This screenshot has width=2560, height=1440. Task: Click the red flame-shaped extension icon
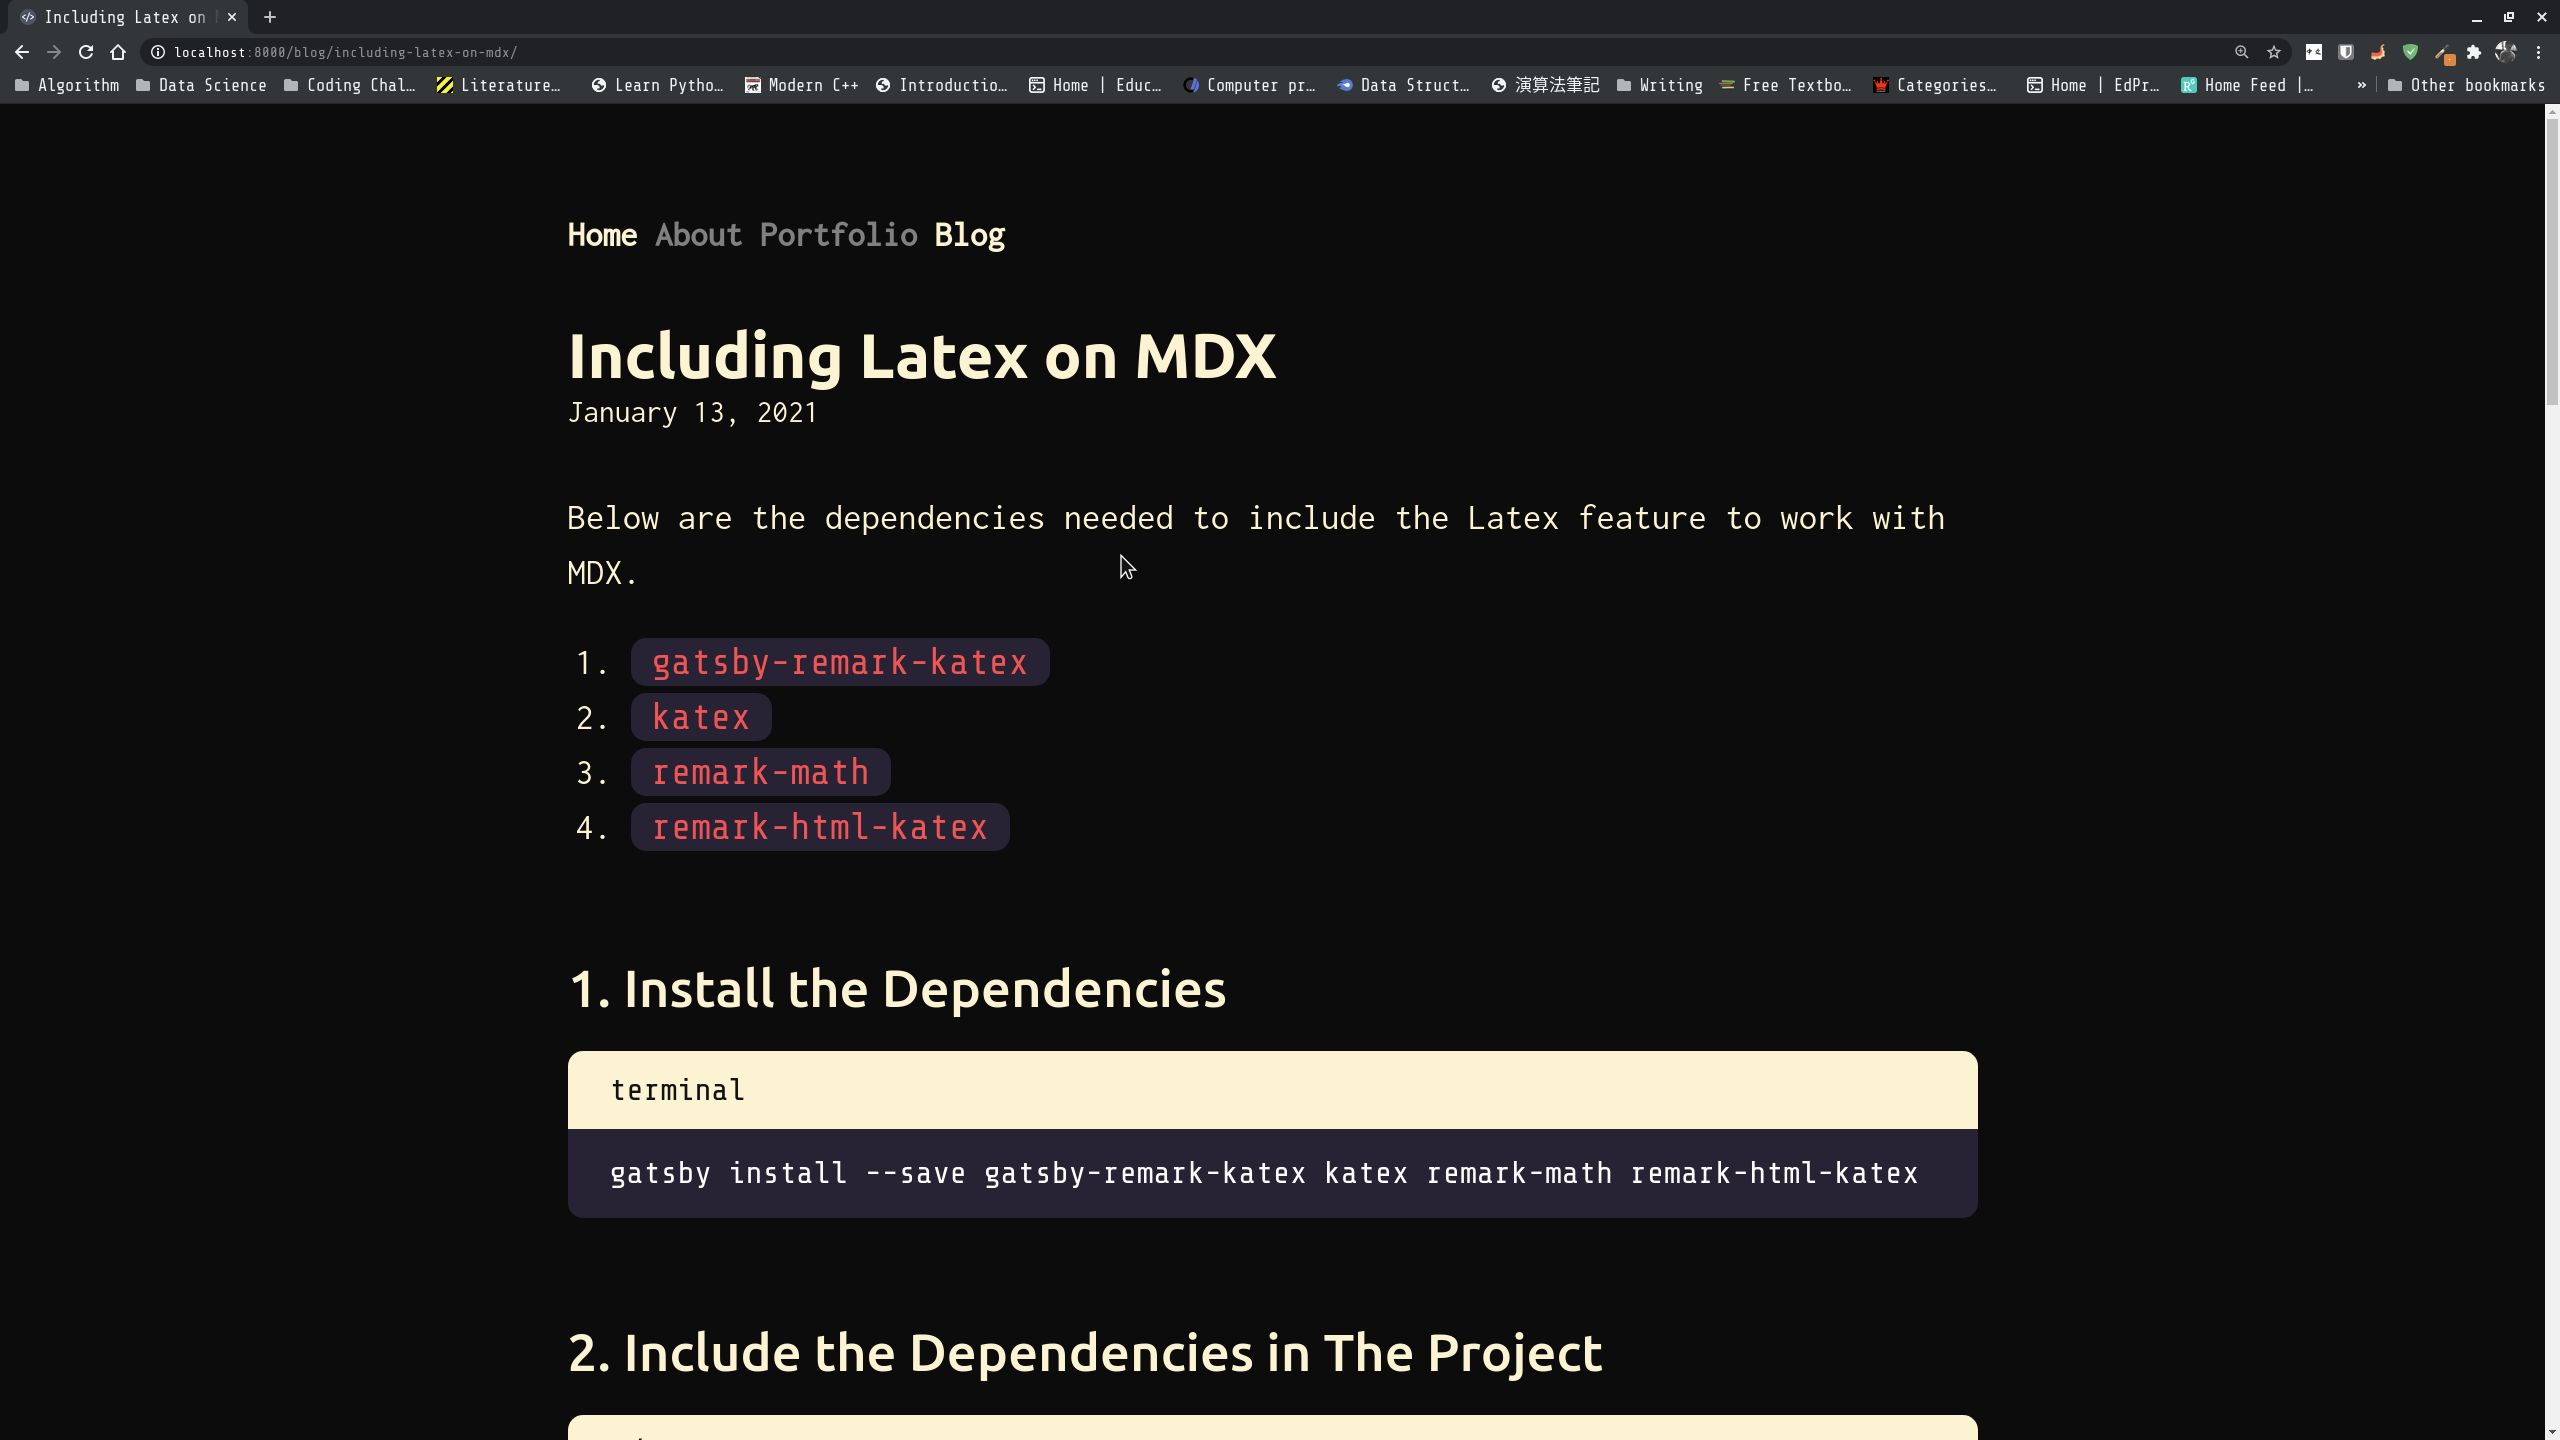coord(2378,52)
